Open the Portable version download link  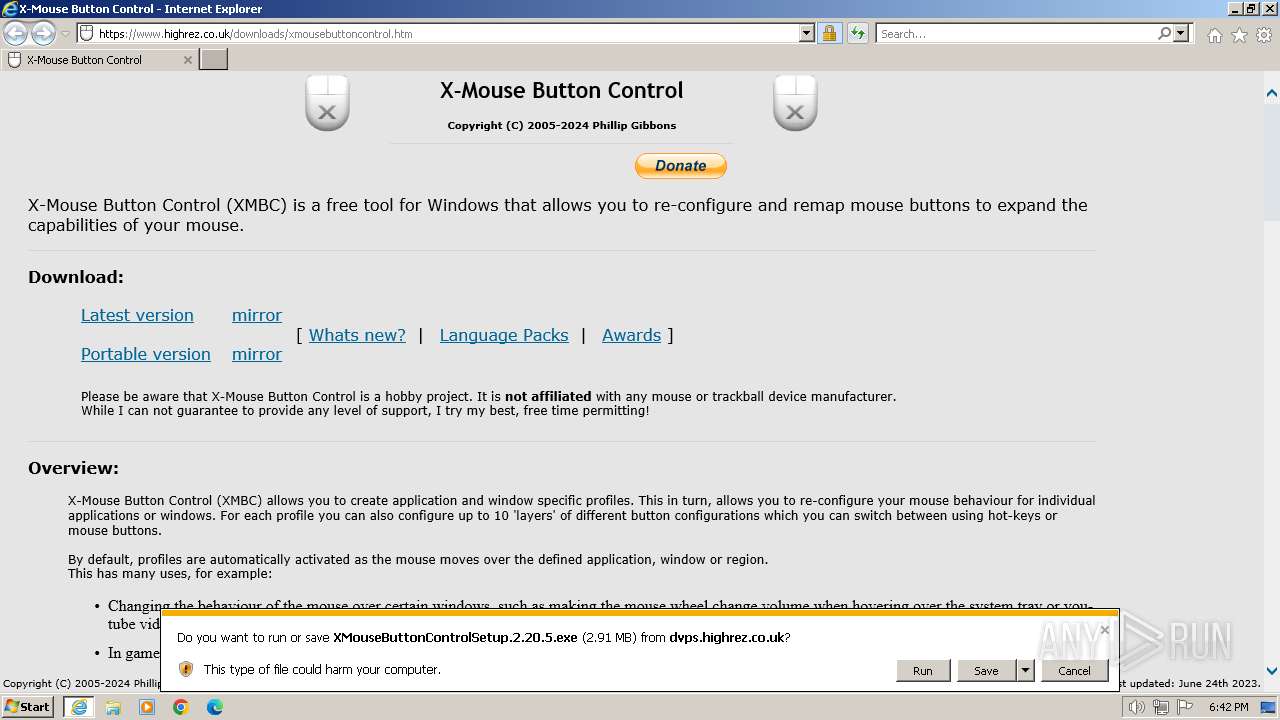[x=146, y=354]
